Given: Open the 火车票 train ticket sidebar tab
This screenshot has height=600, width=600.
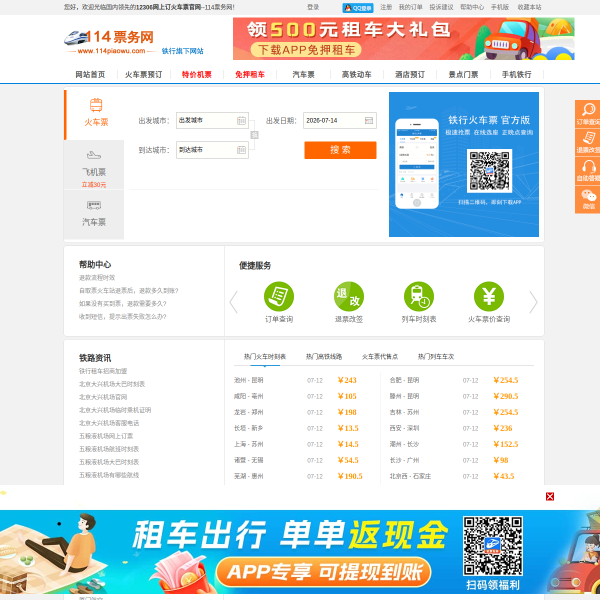Looking at the screenshot, I should point(94,115).
